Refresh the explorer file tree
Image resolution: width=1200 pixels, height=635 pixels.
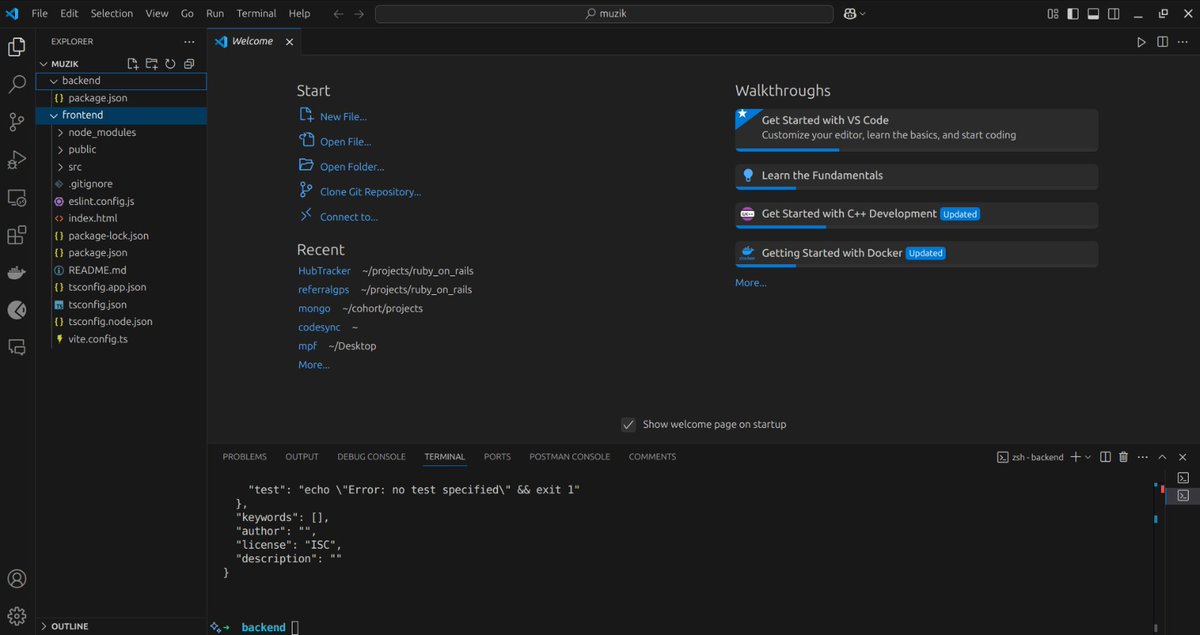(170, 63)
